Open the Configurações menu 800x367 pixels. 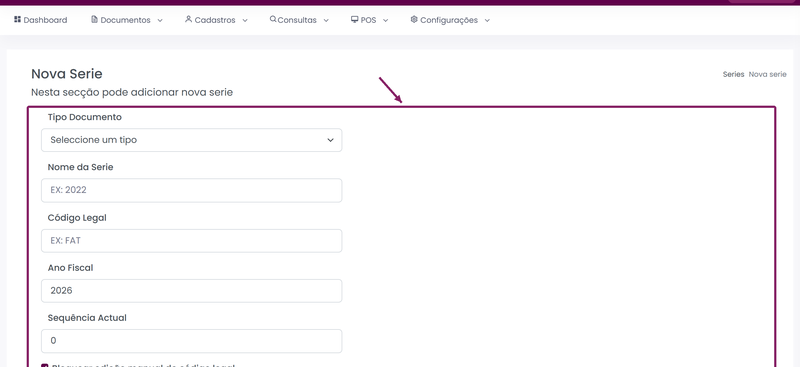tap(449, 20)
